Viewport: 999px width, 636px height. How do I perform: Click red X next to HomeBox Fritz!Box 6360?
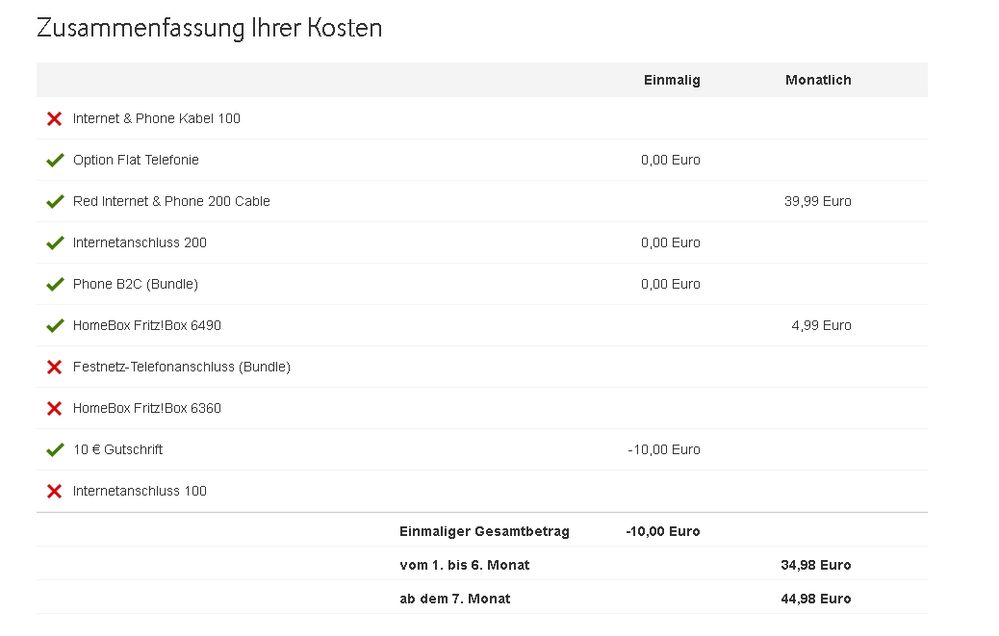pos(55,409)
